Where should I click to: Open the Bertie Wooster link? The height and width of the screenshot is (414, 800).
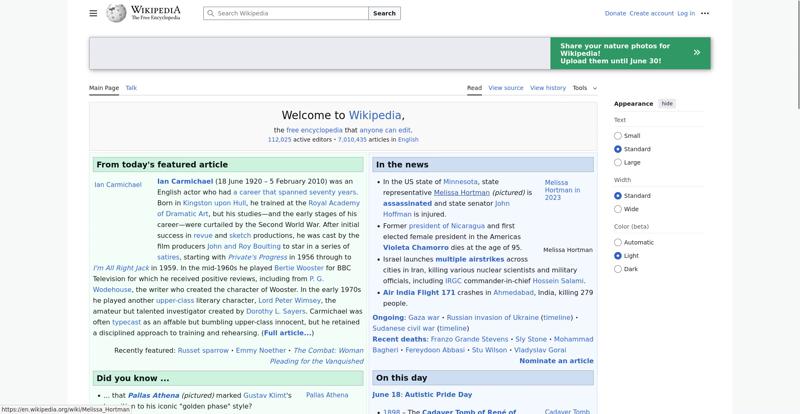point(299,267)
